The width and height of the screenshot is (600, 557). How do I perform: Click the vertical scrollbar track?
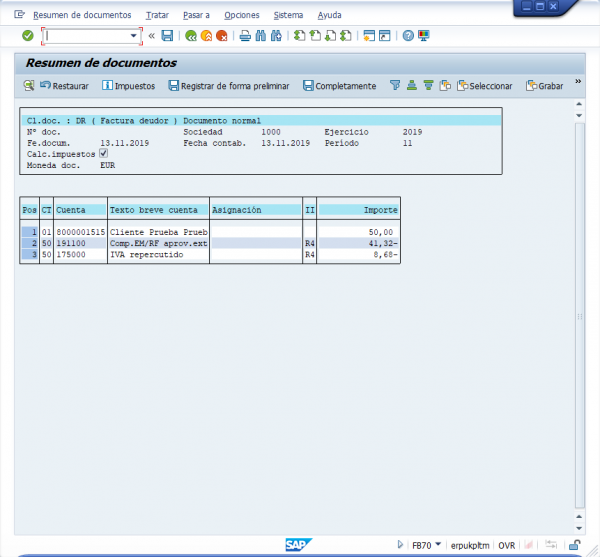[x=580, y=316]
